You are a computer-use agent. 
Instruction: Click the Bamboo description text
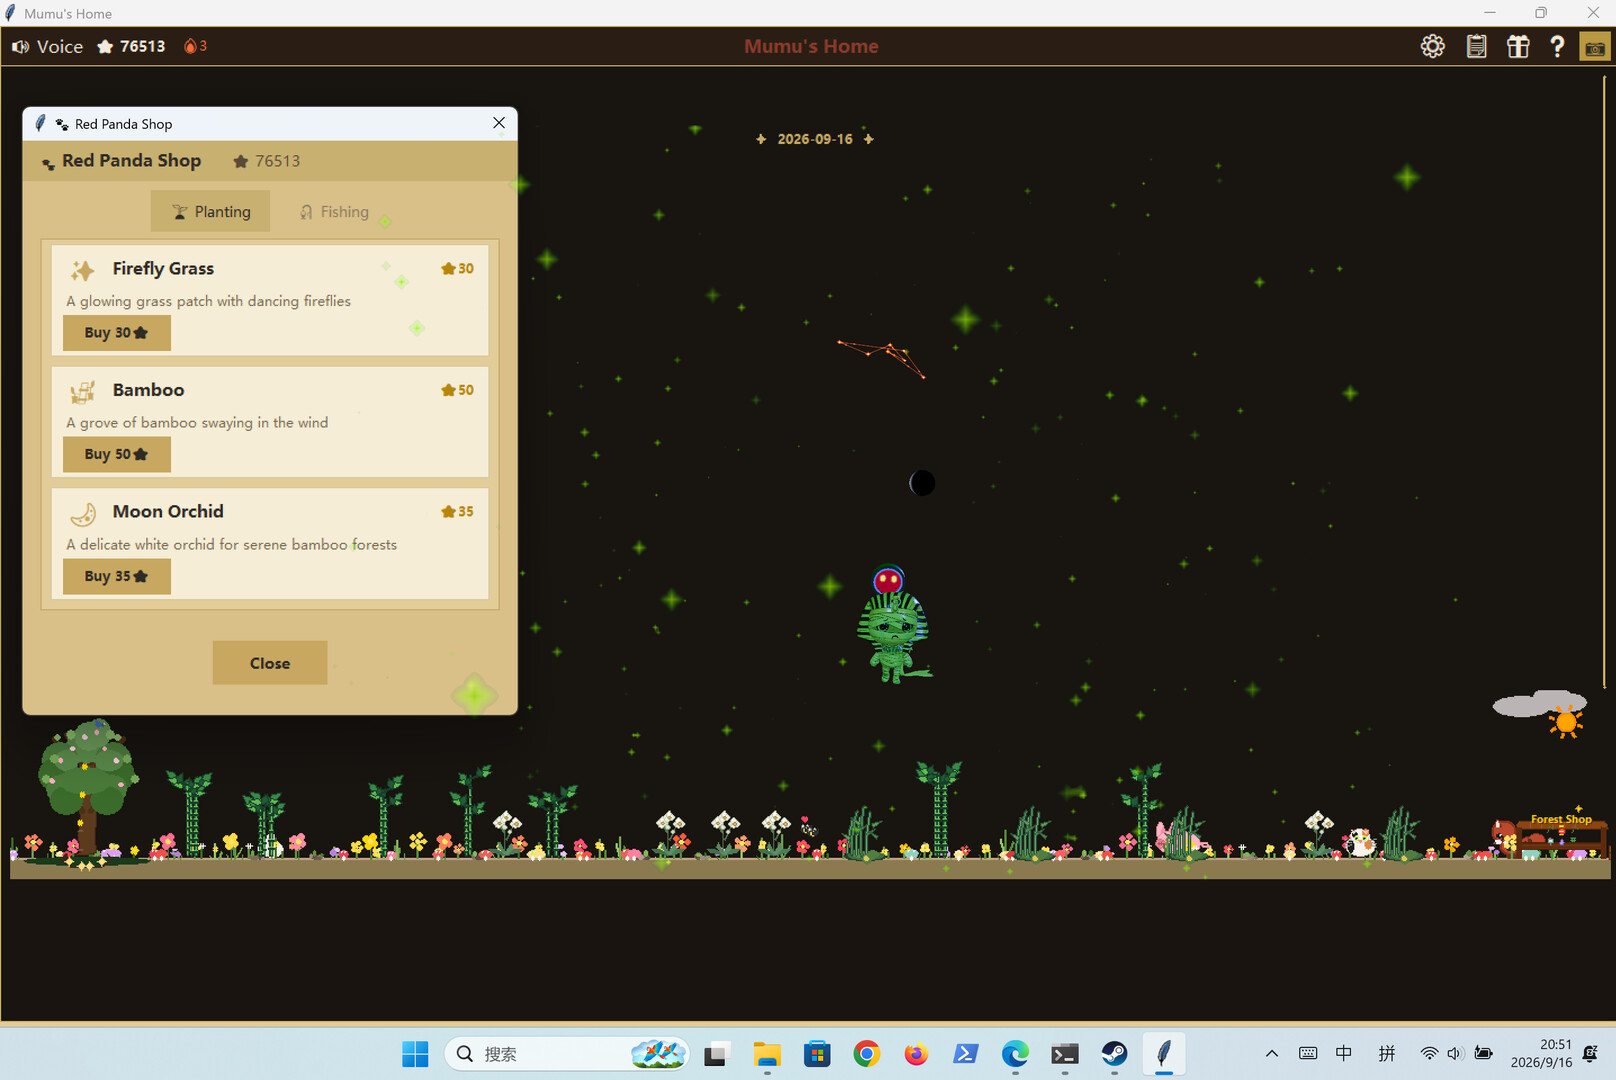[197, 423]
